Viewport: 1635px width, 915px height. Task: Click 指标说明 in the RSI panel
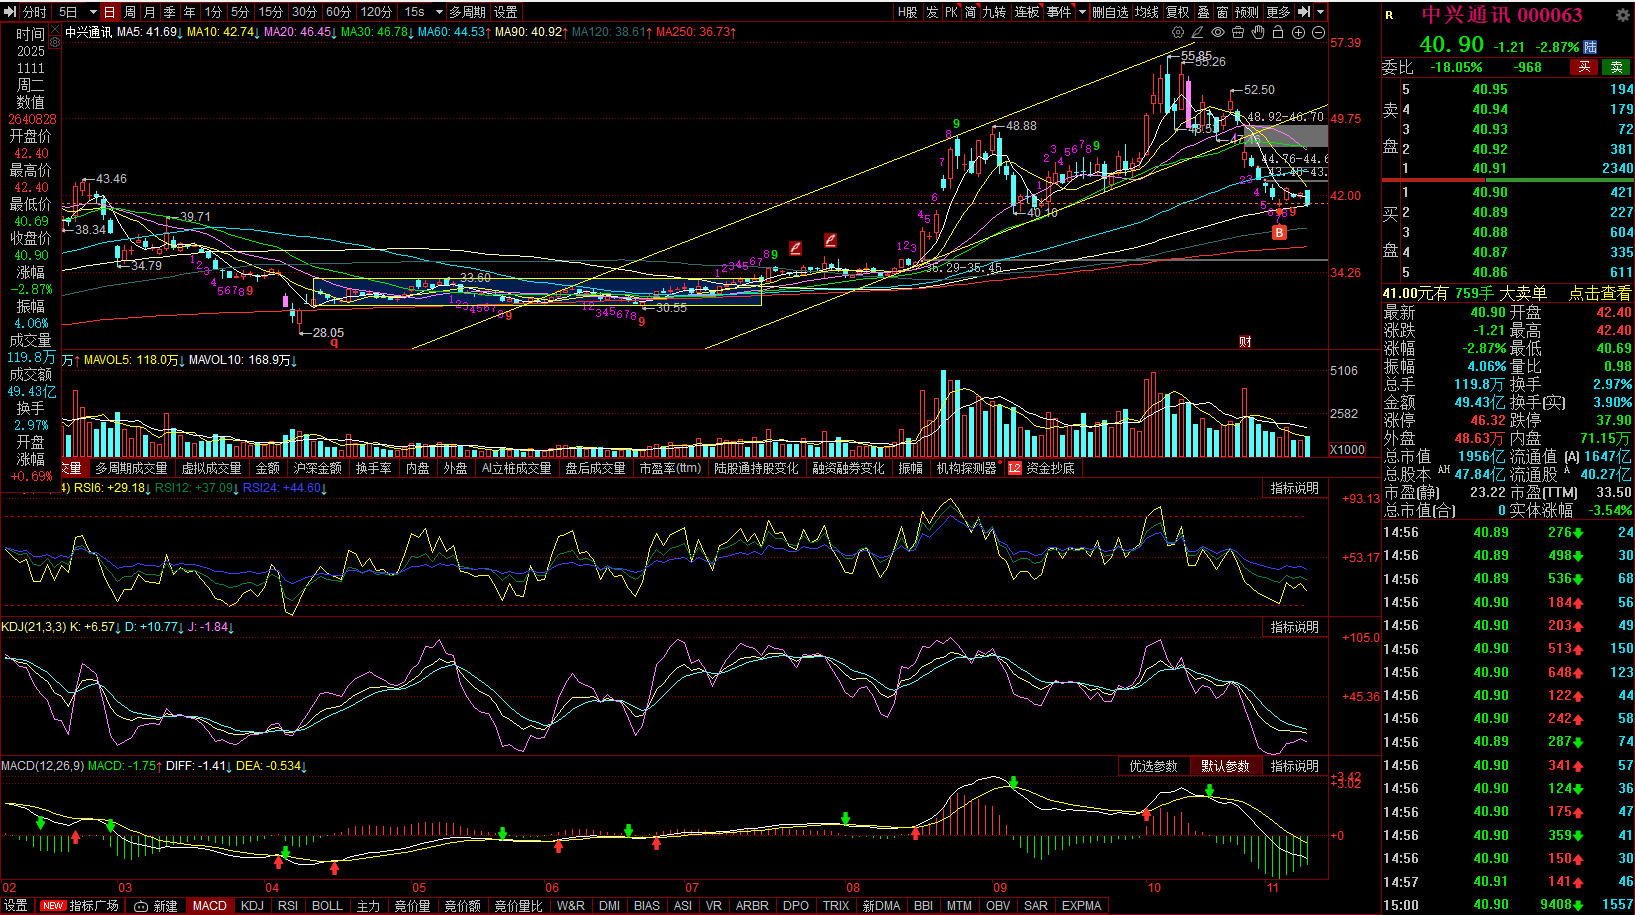pos(1294,488)
